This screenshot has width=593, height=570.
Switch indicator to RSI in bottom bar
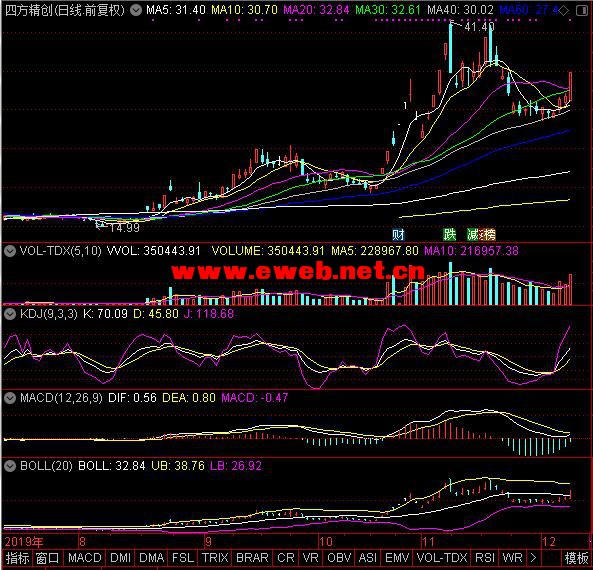point(484,558)
